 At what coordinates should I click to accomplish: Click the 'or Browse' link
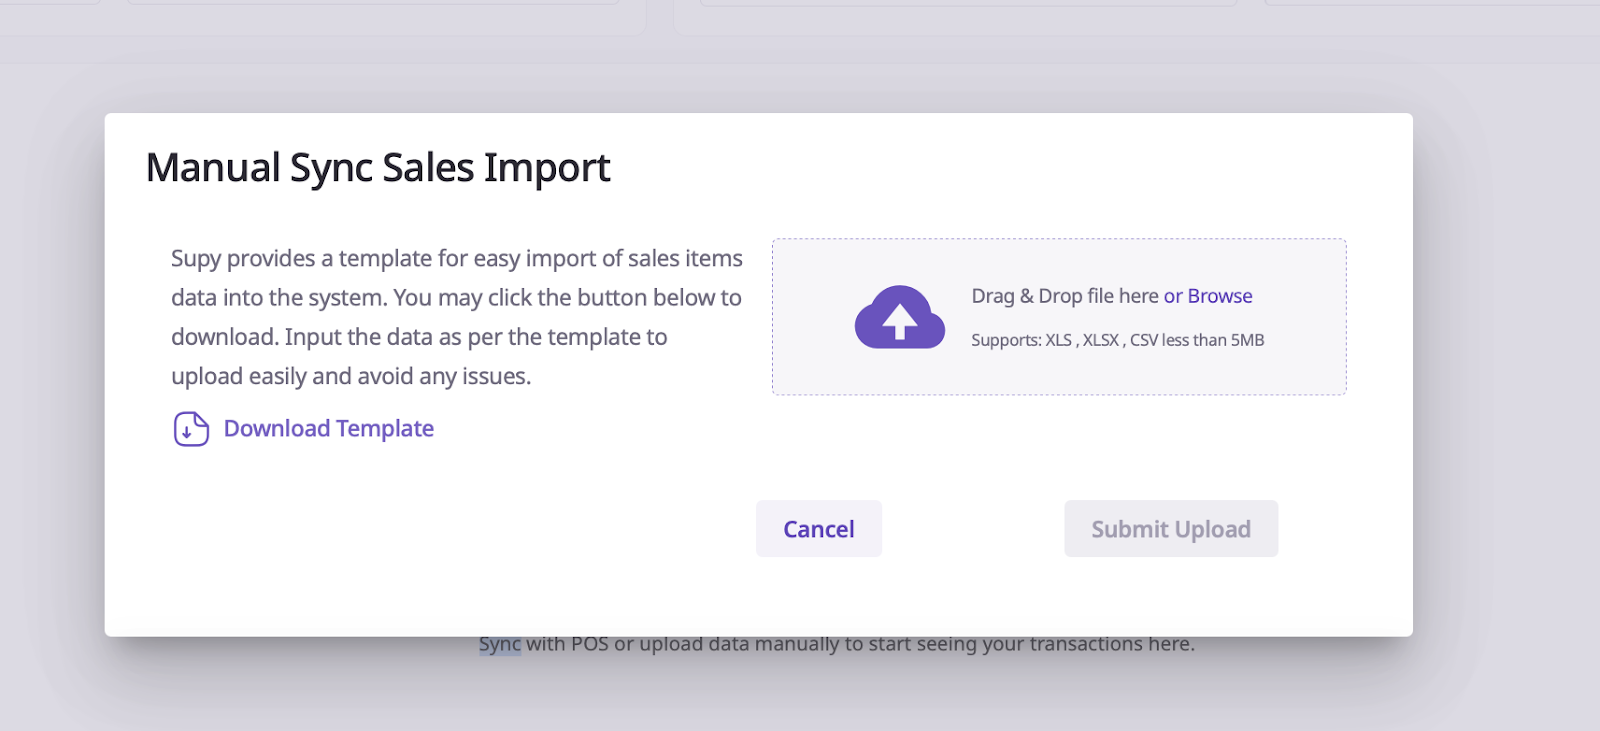1208,296
